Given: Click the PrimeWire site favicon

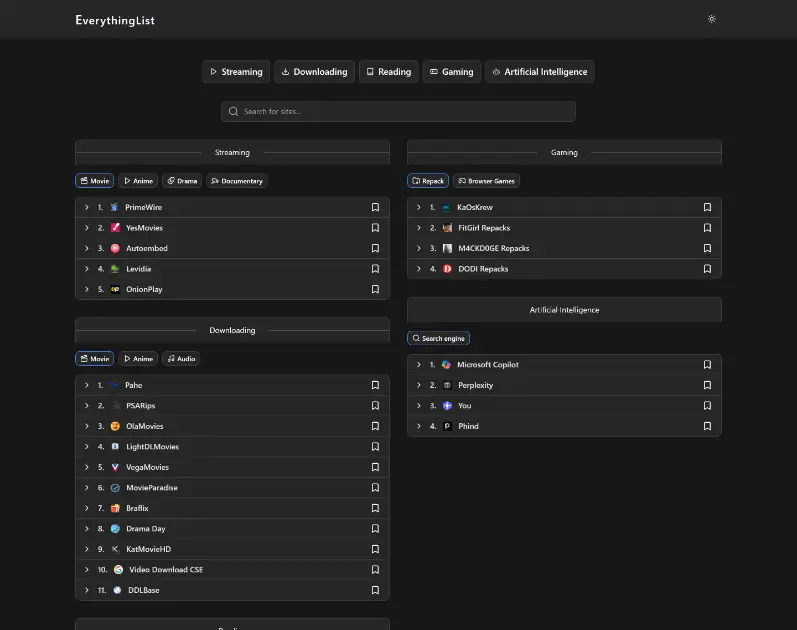Looking at the screenshot, I should point(114,207).
